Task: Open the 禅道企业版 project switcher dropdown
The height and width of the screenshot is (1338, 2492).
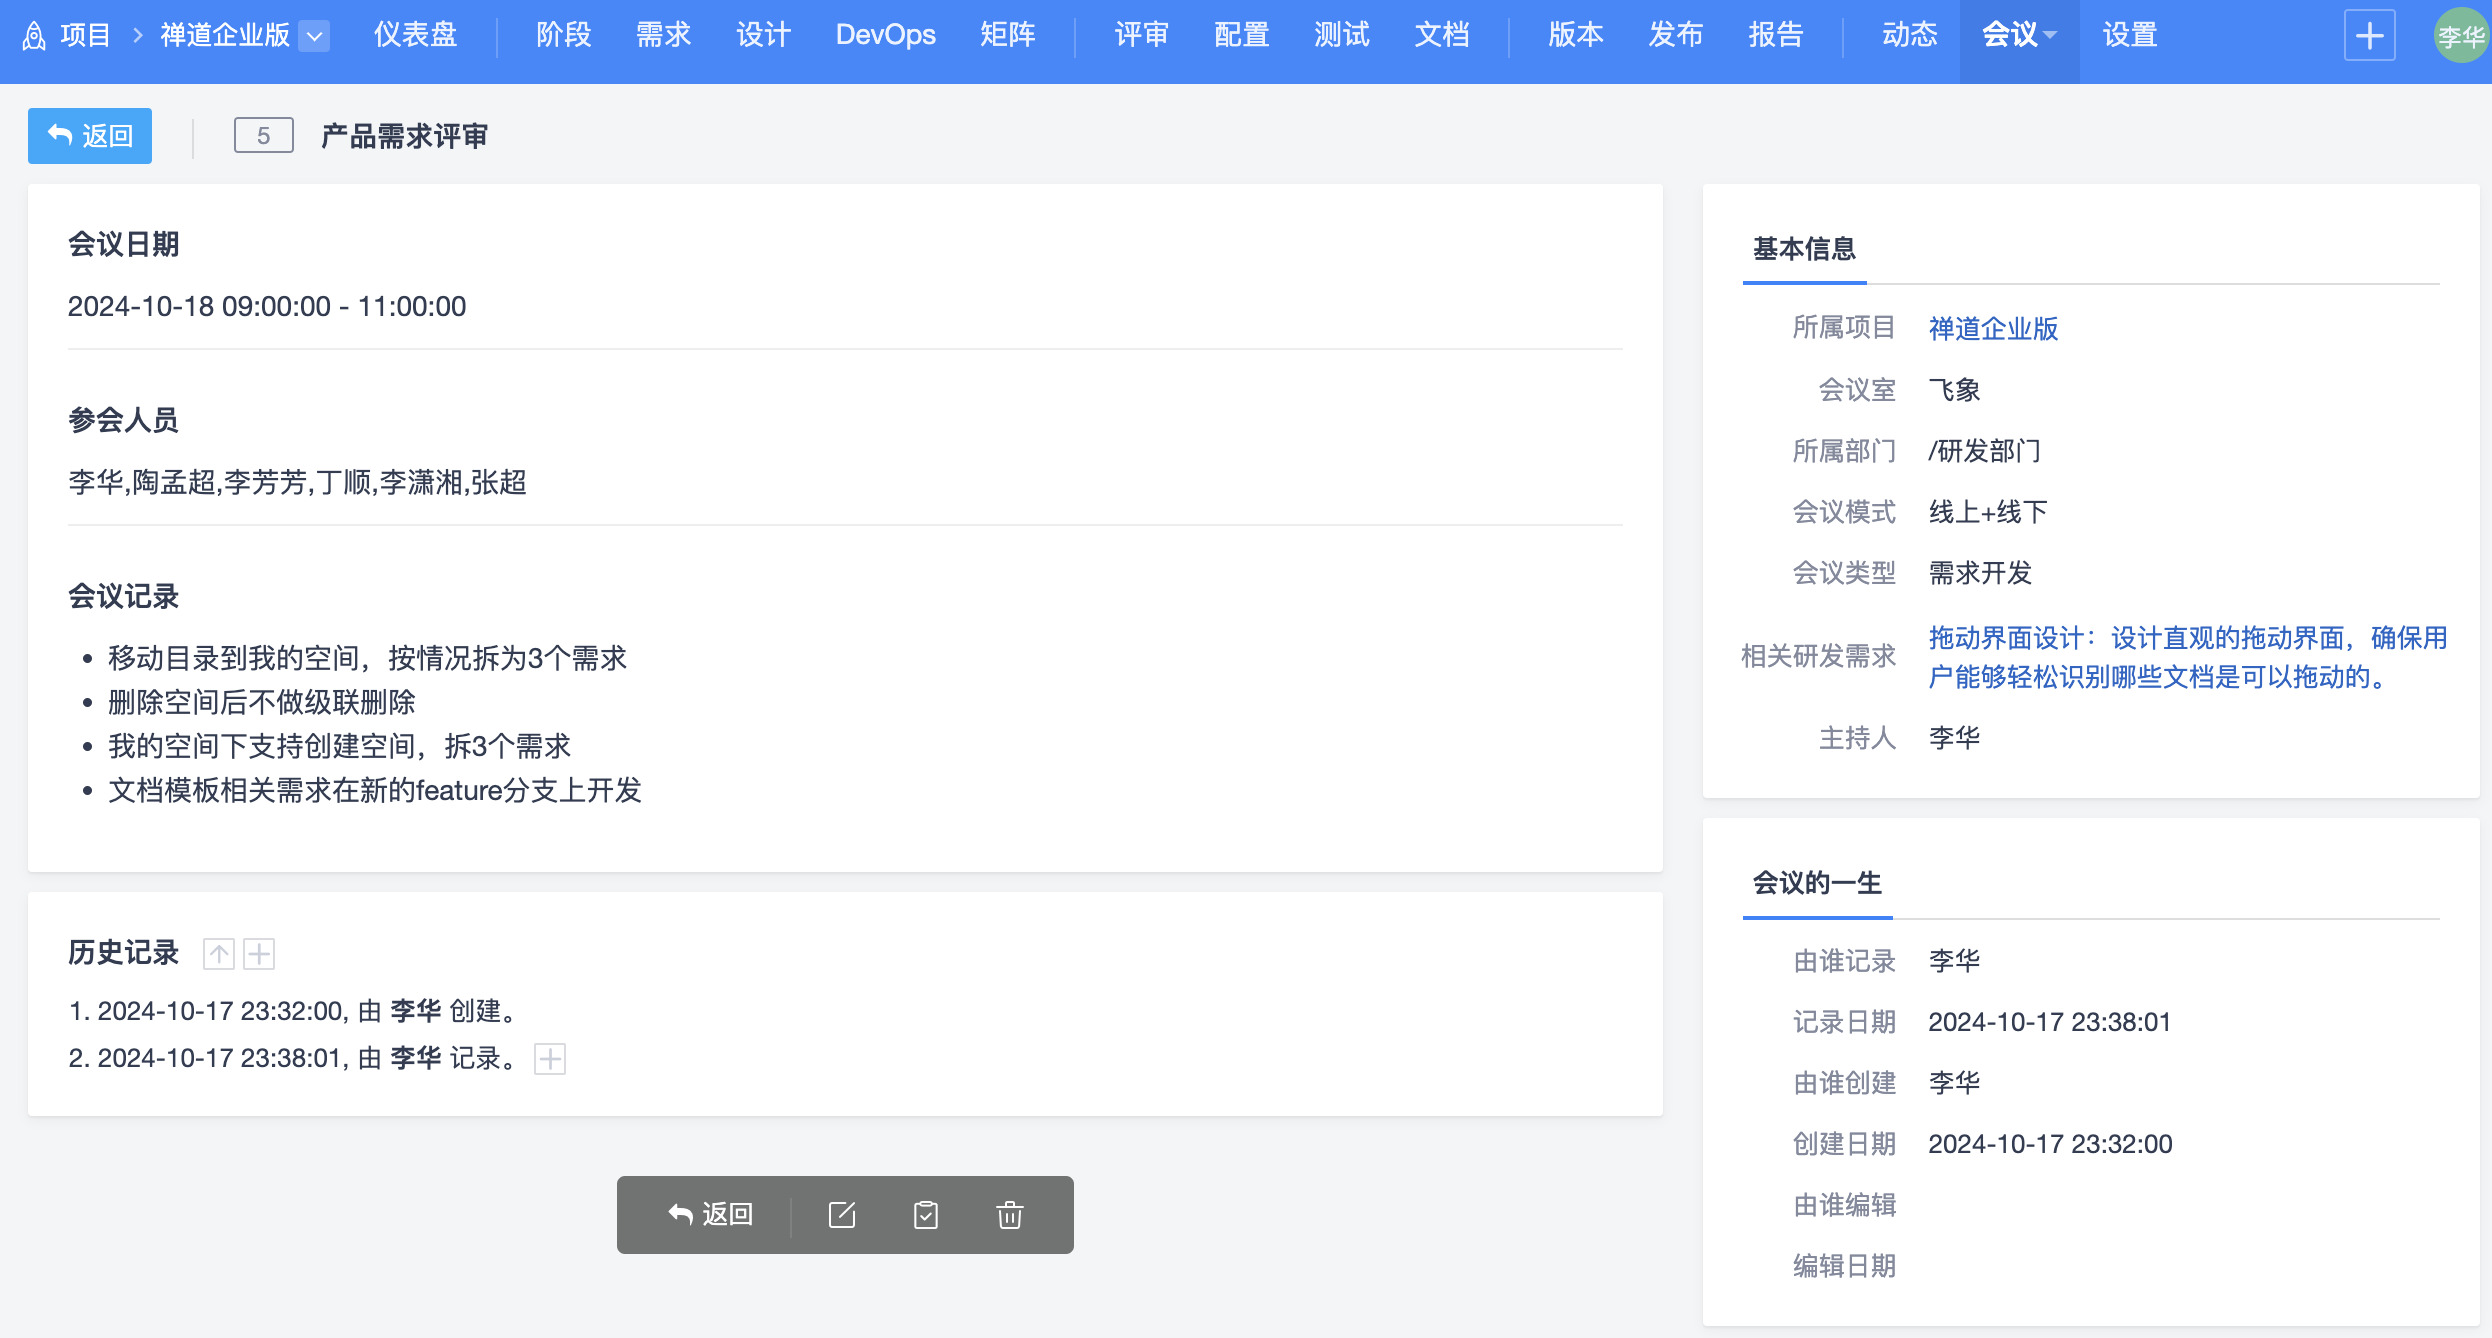Action: (314, 36)
